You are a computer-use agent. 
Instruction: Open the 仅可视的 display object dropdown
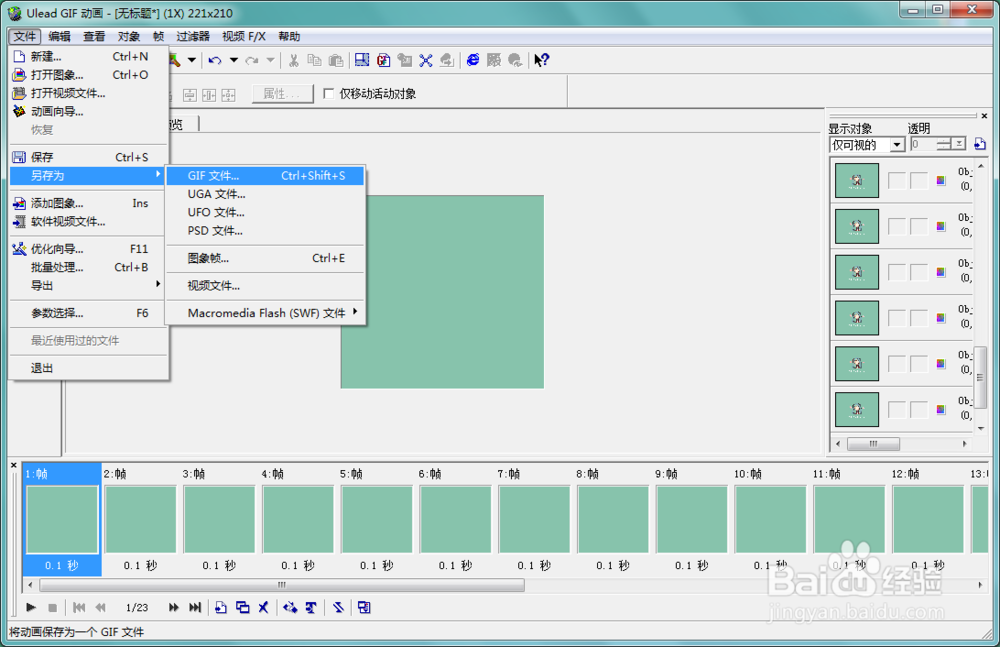[897, 145]
